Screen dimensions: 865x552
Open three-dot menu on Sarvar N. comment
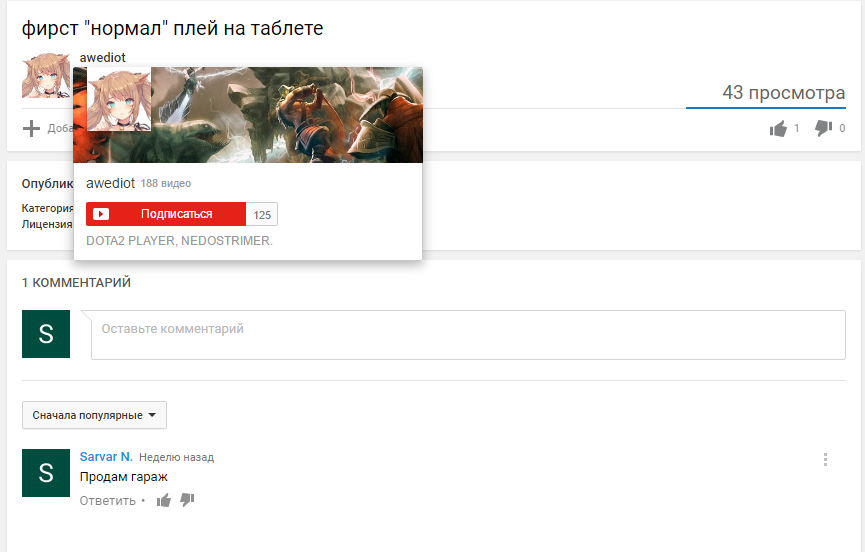tap(825, 459)
